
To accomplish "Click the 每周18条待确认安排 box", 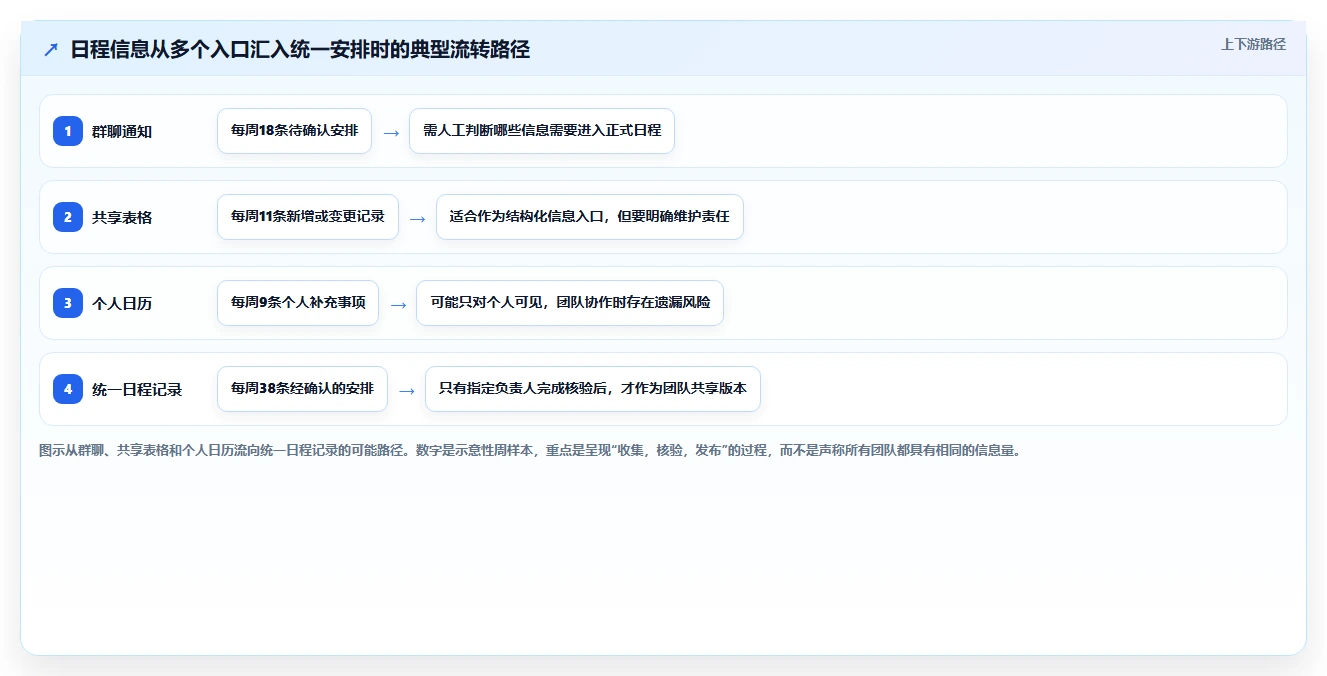I will tap(294, 131).
